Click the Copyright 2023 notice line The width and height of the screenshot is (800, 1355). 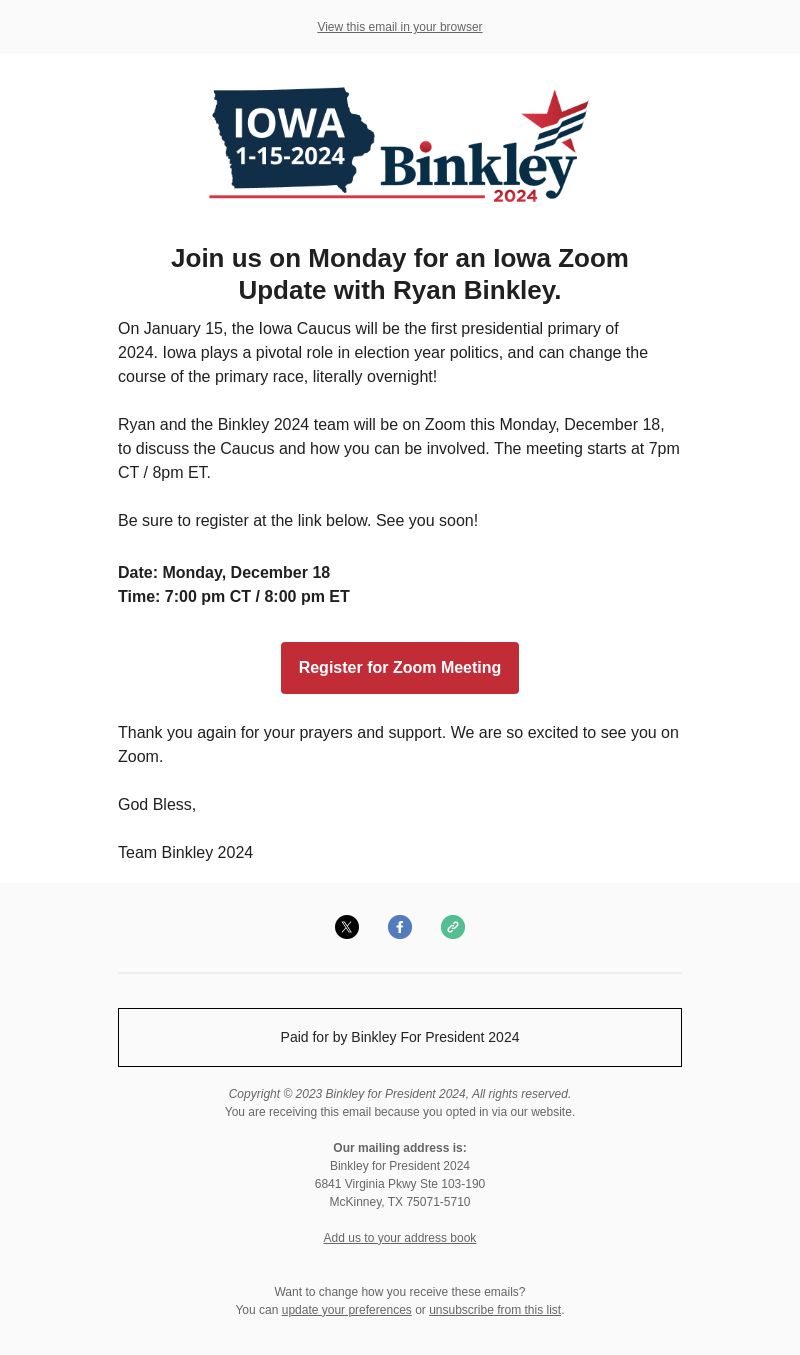[x=400, y=1094]
